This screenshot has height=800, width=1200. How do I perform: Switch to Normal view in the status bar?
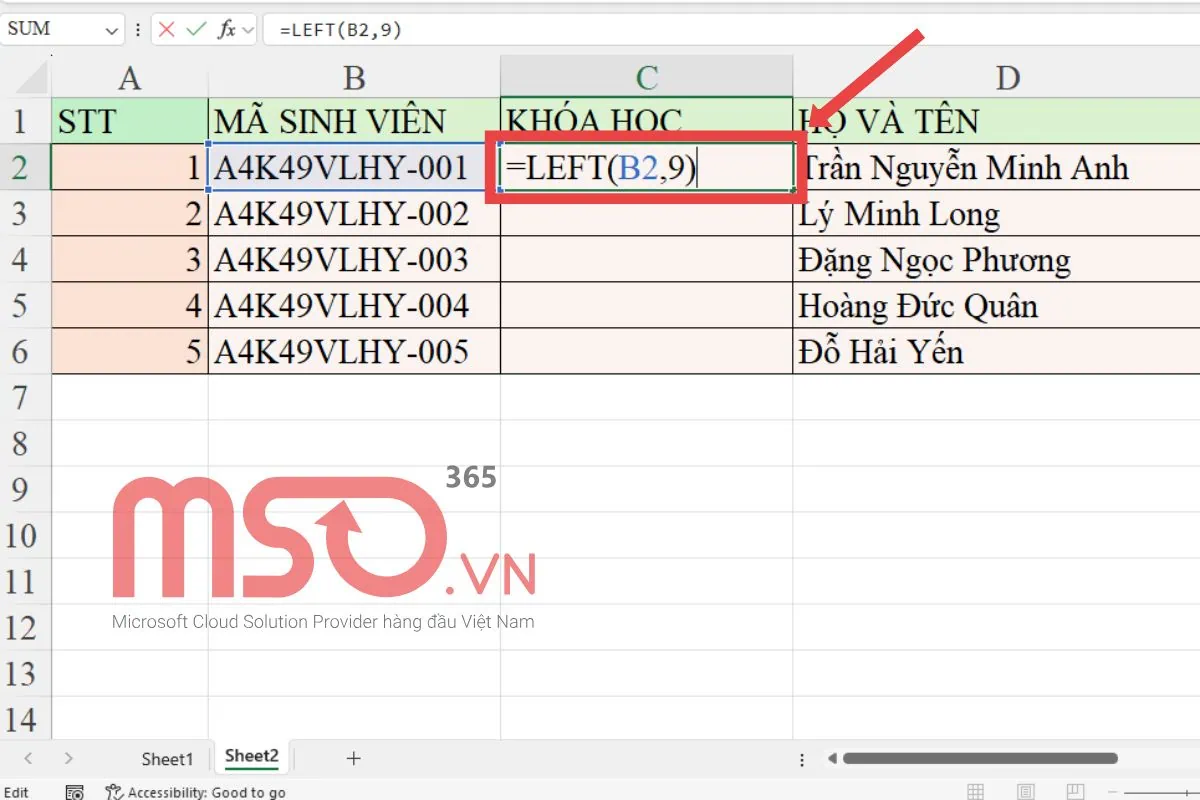[x=975, y=790]
